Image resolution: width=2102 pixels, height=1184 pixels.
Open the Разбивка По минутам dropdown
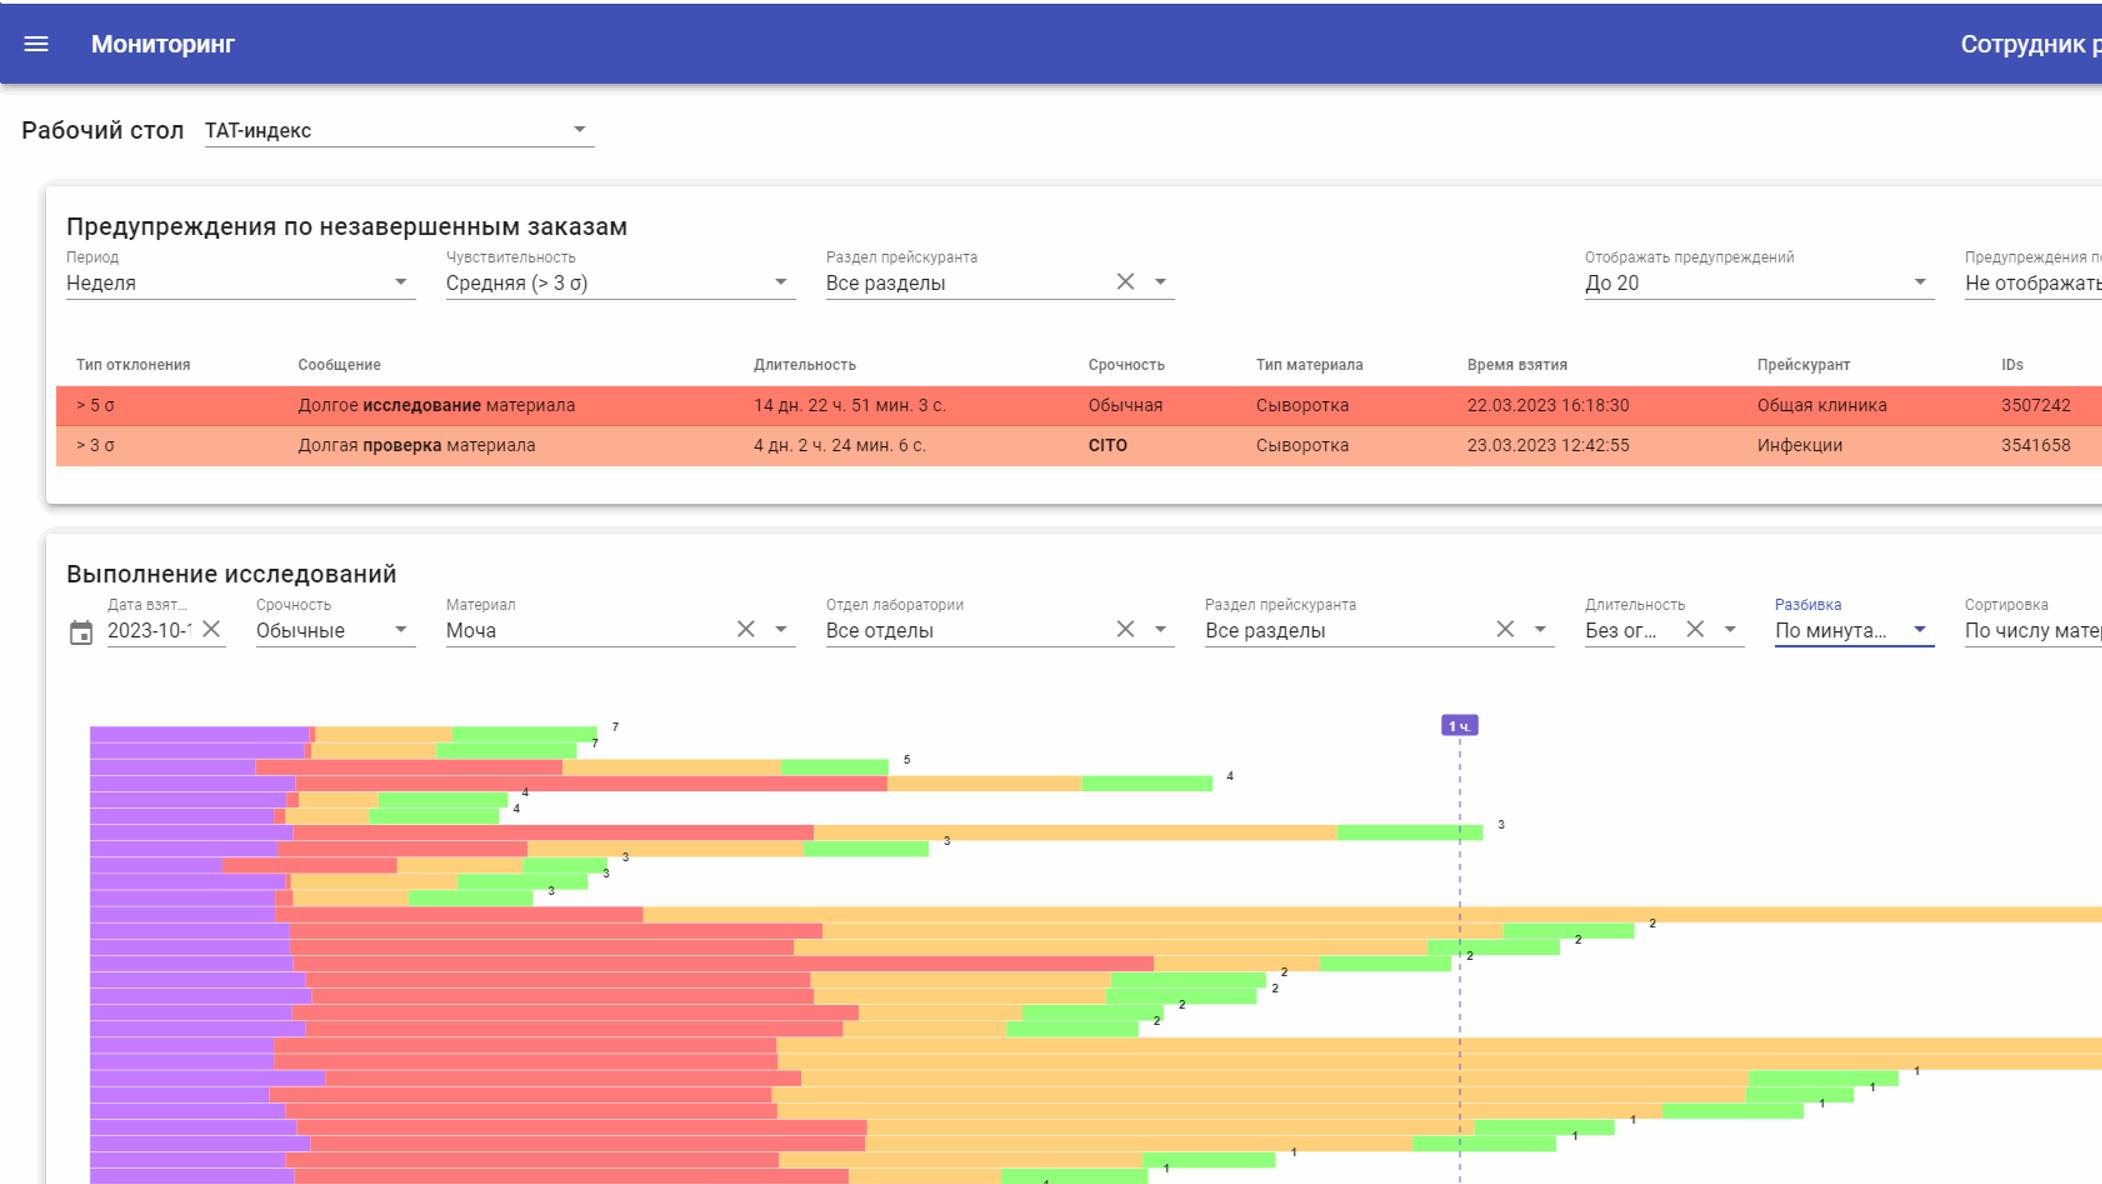1852,631
